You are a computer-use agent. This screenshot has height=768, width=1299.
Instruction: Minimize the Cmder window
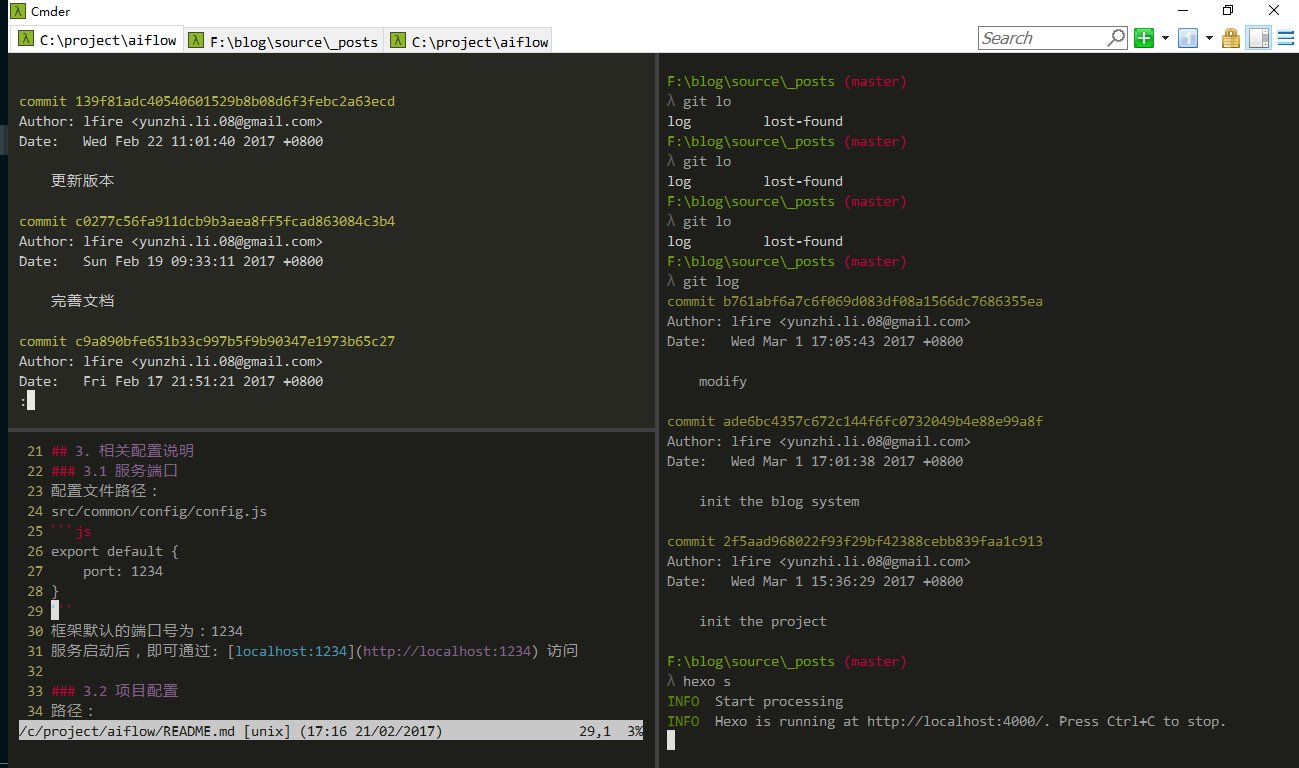click(1182, 11)
